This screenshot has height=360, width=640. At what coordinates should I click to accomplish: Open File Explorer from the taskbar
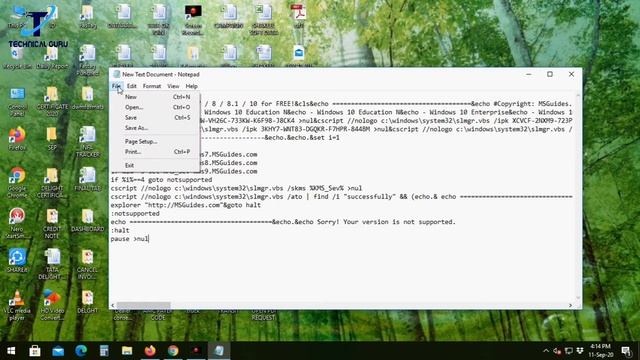pyautogui.click(x=127, y=351)
